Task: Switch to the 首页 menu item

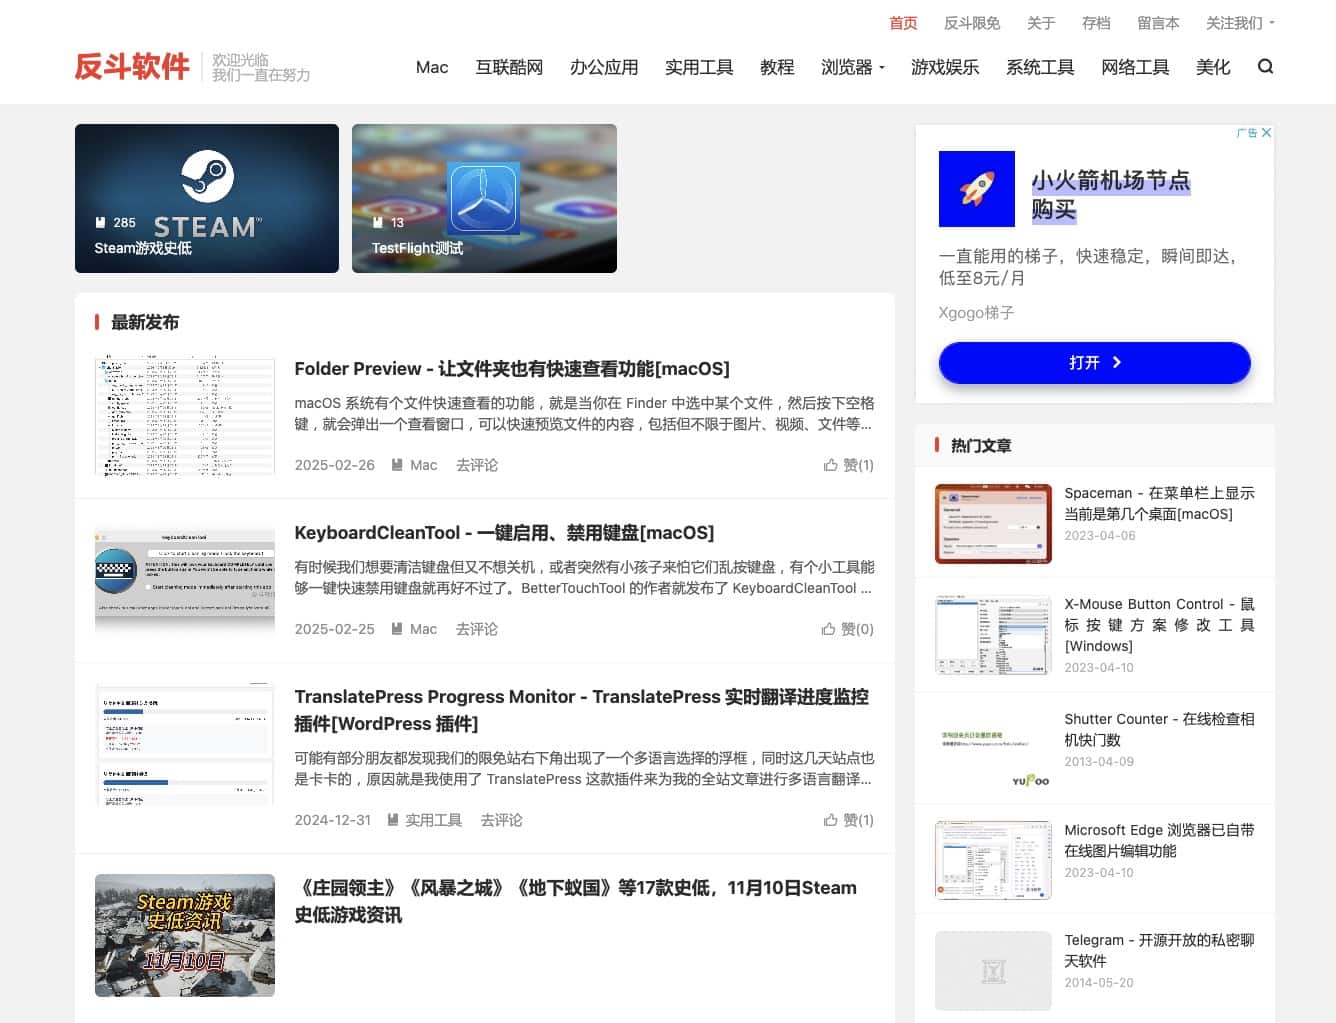Action: click(x=902, y=22)
